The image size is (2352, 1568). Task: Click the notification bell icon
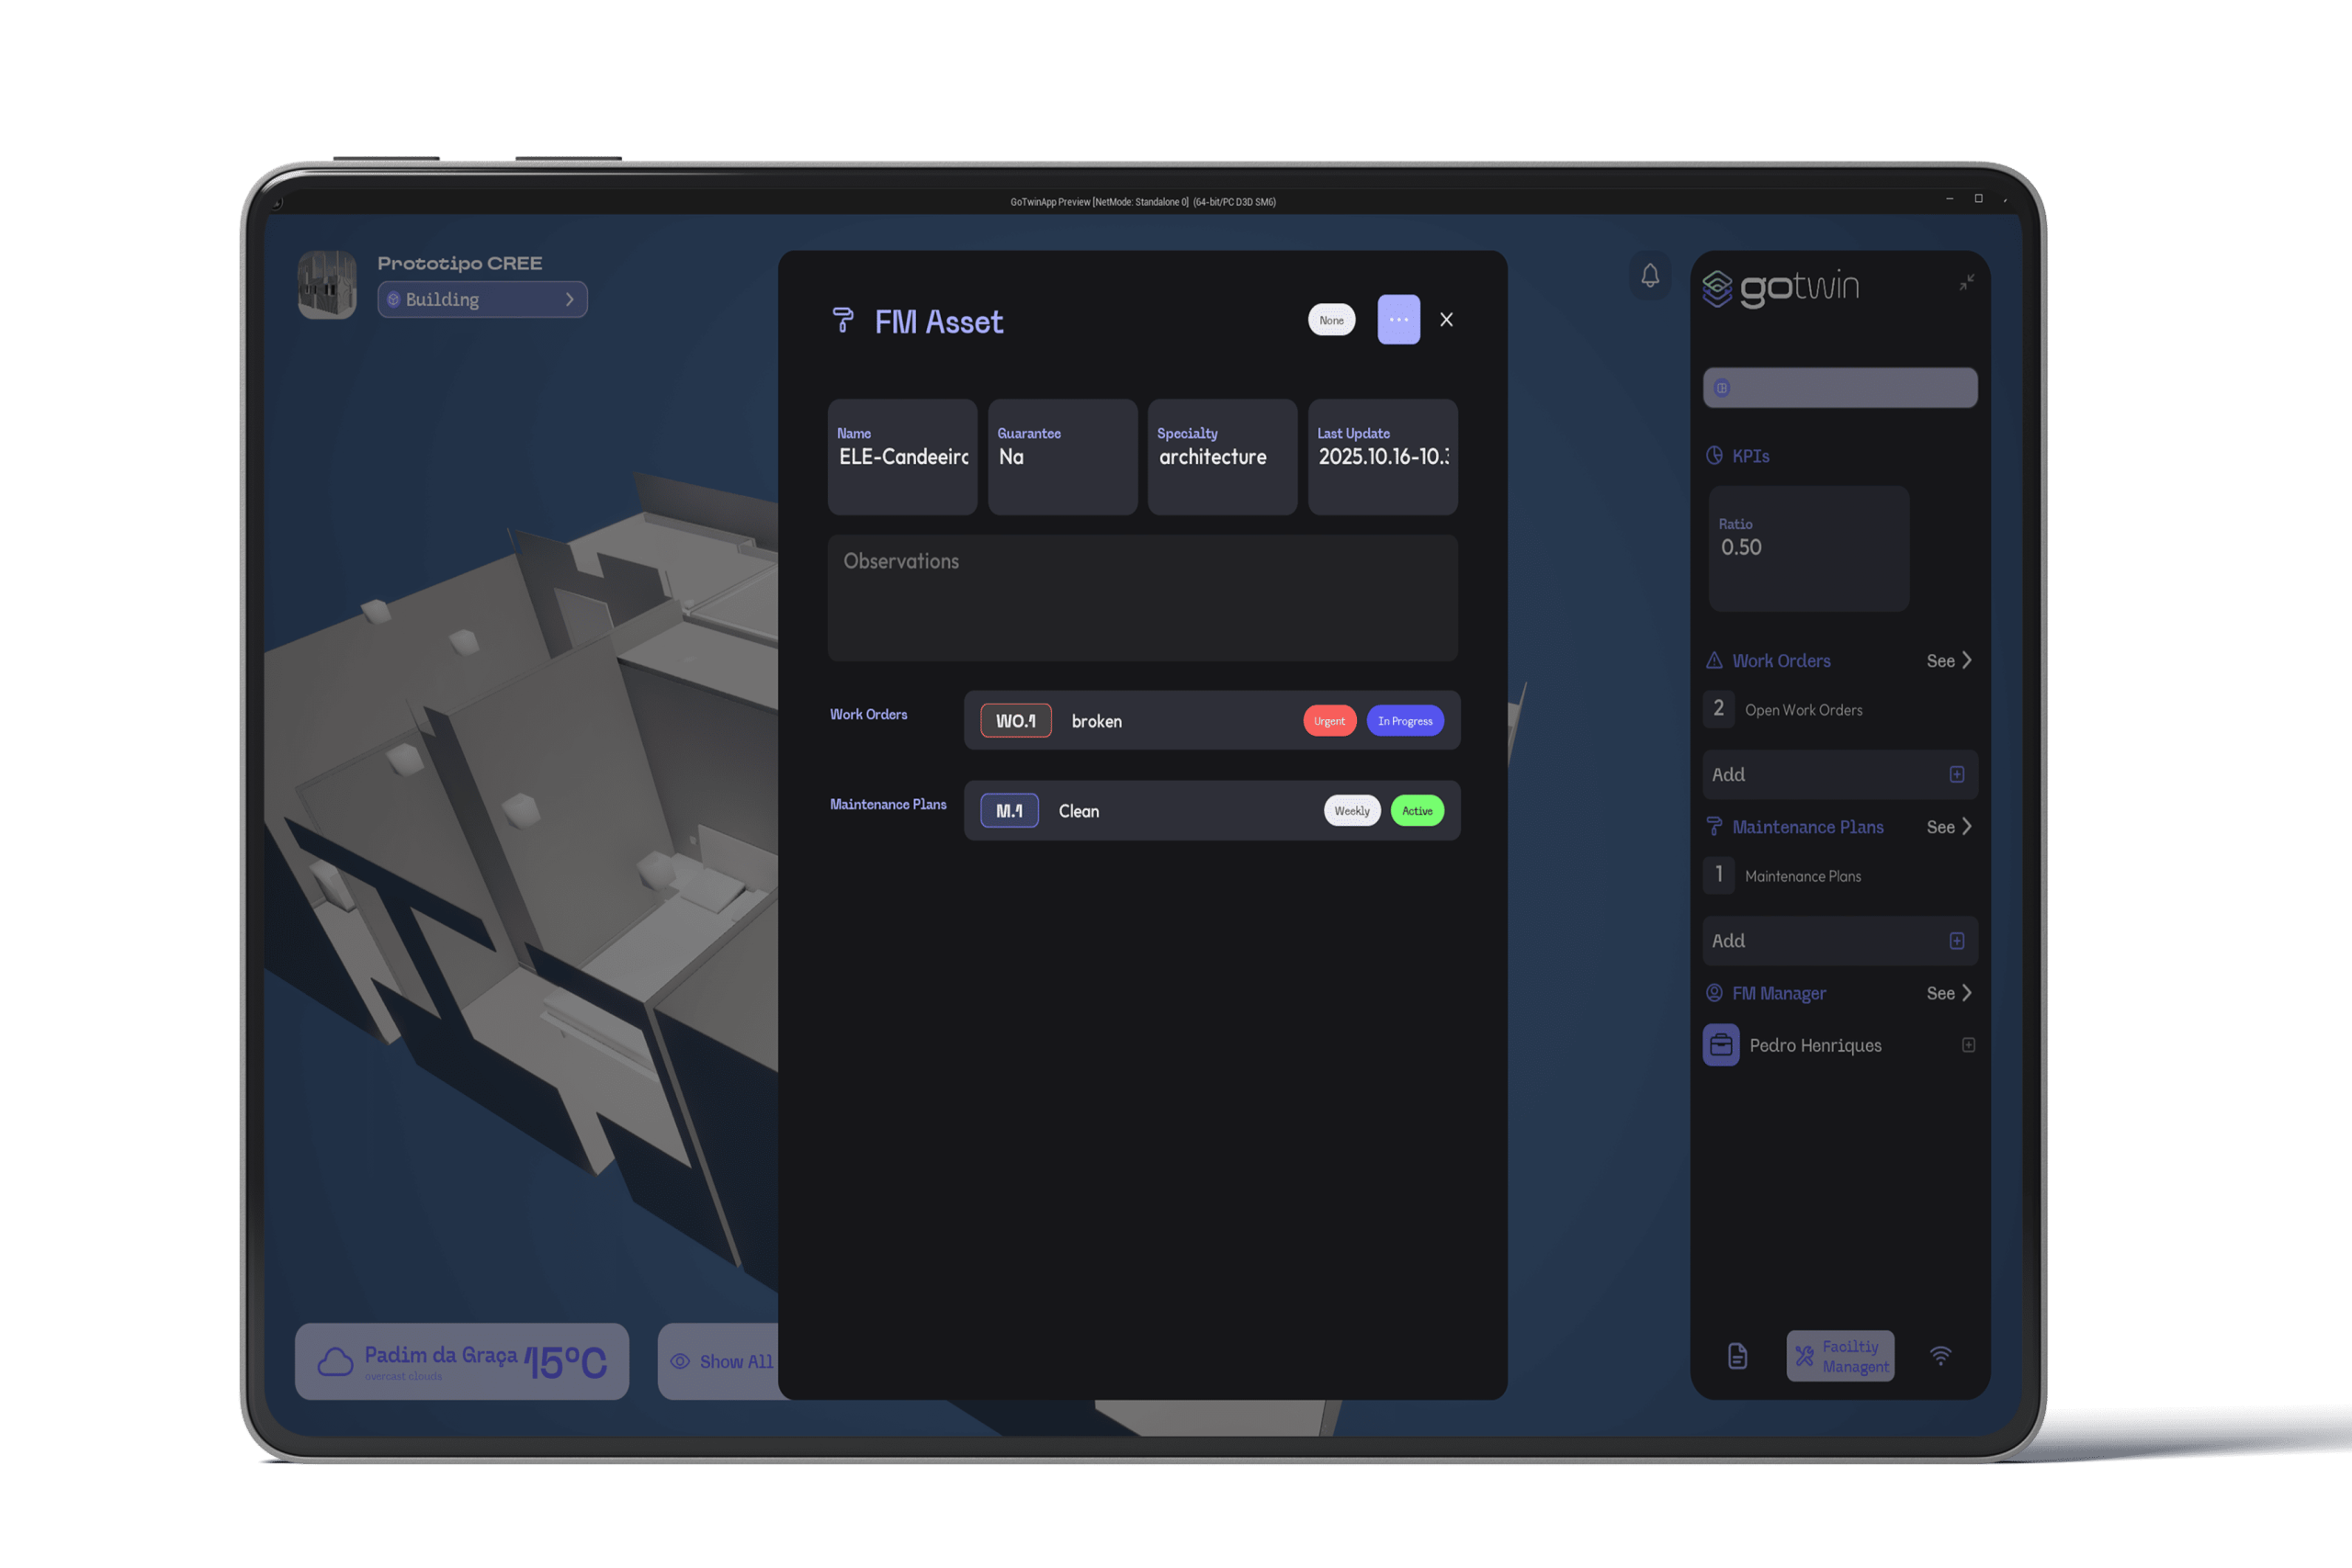pyautogui.click(x=1650, y=275)
